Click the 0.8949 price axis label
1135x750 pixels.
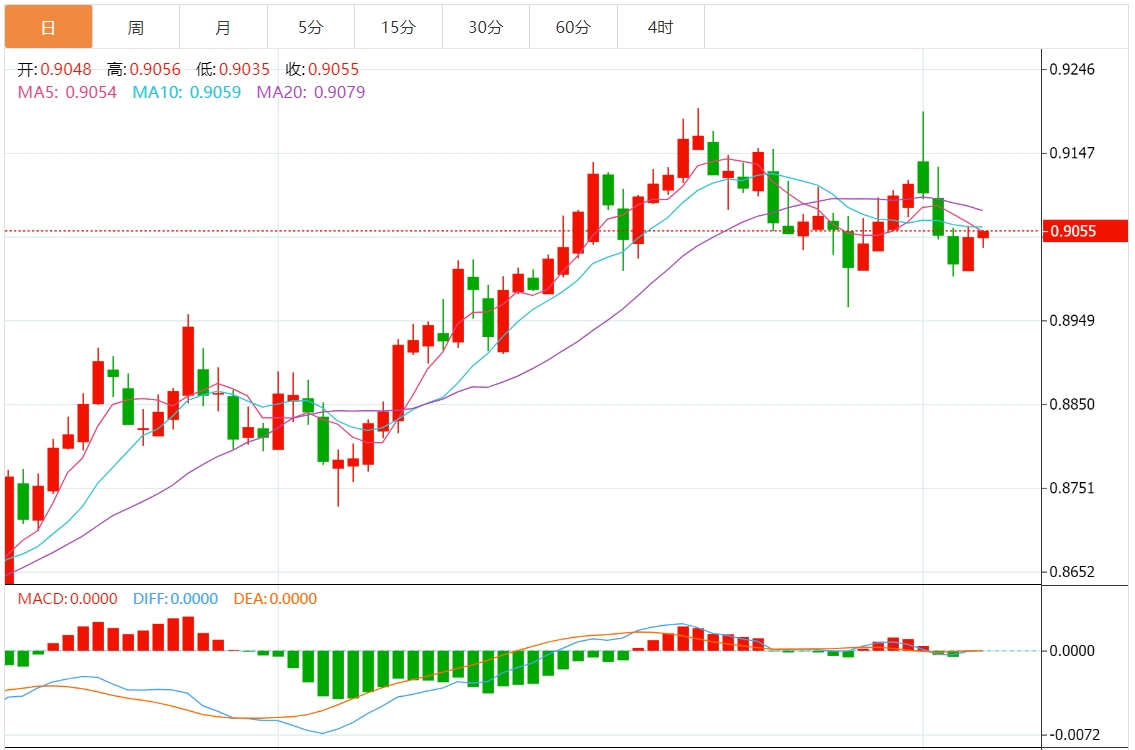(x=1072, y=320)
